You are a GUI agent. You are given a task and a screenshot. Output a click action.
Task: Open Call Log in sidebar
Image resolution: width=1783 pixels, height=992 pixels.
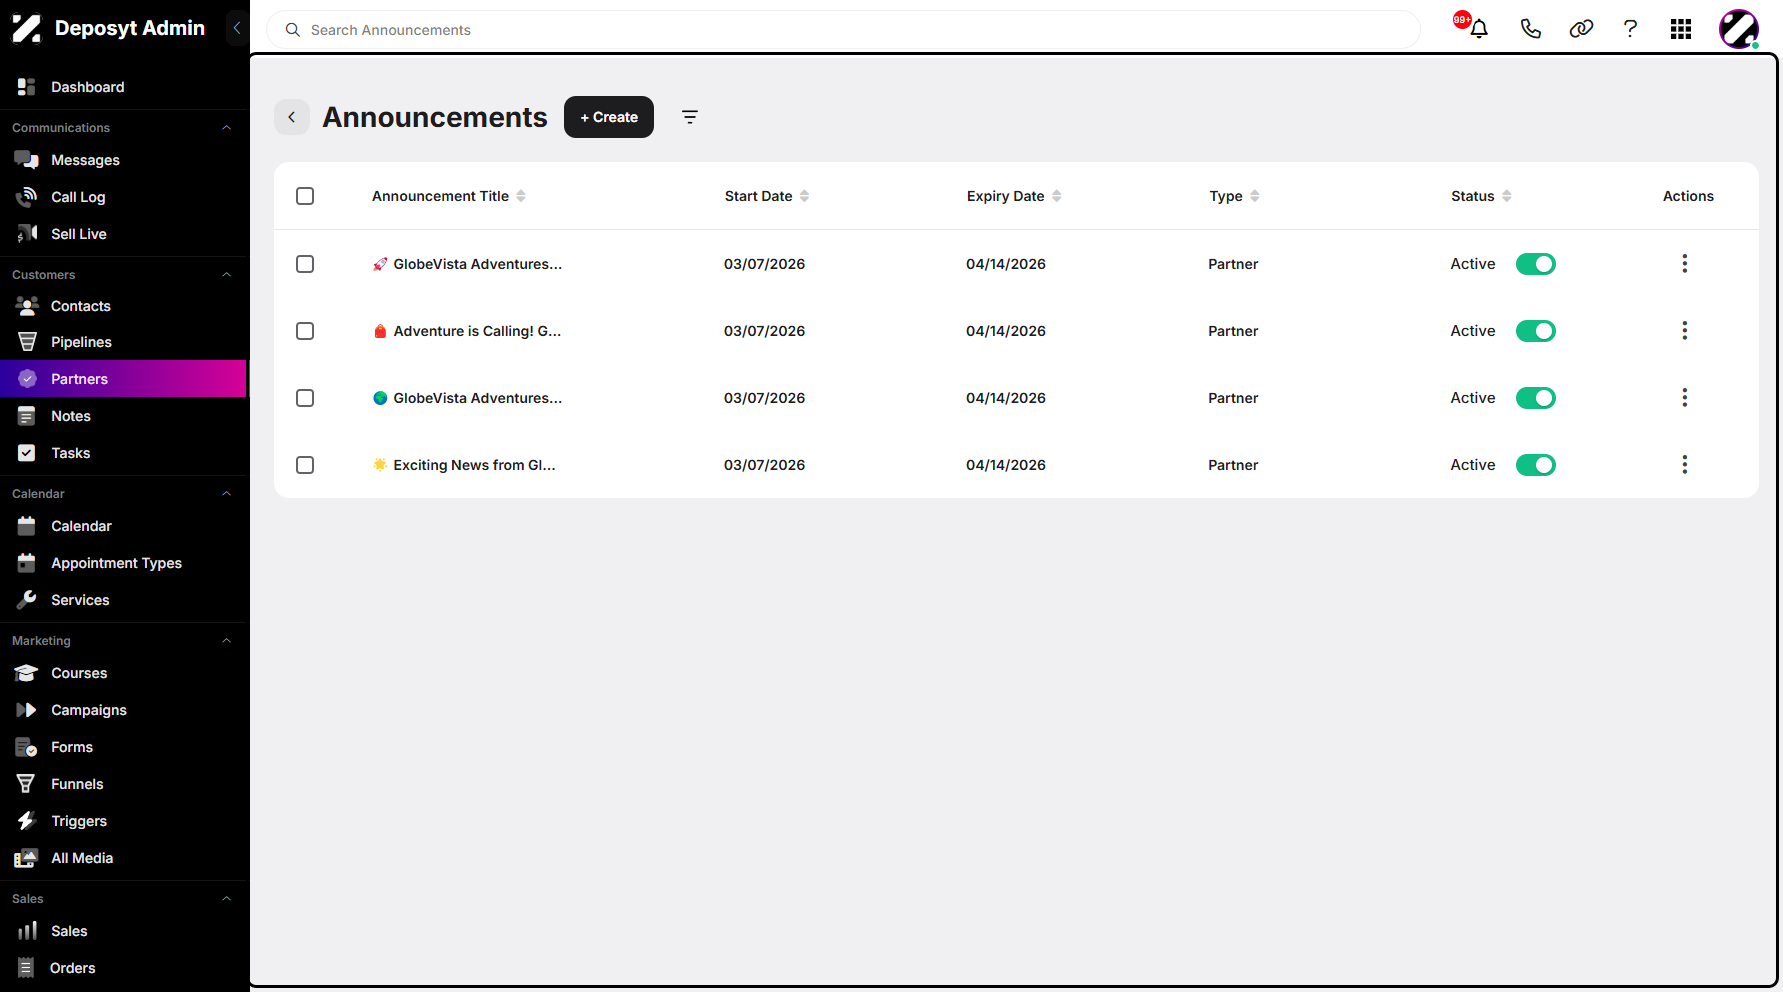[124, 197]
